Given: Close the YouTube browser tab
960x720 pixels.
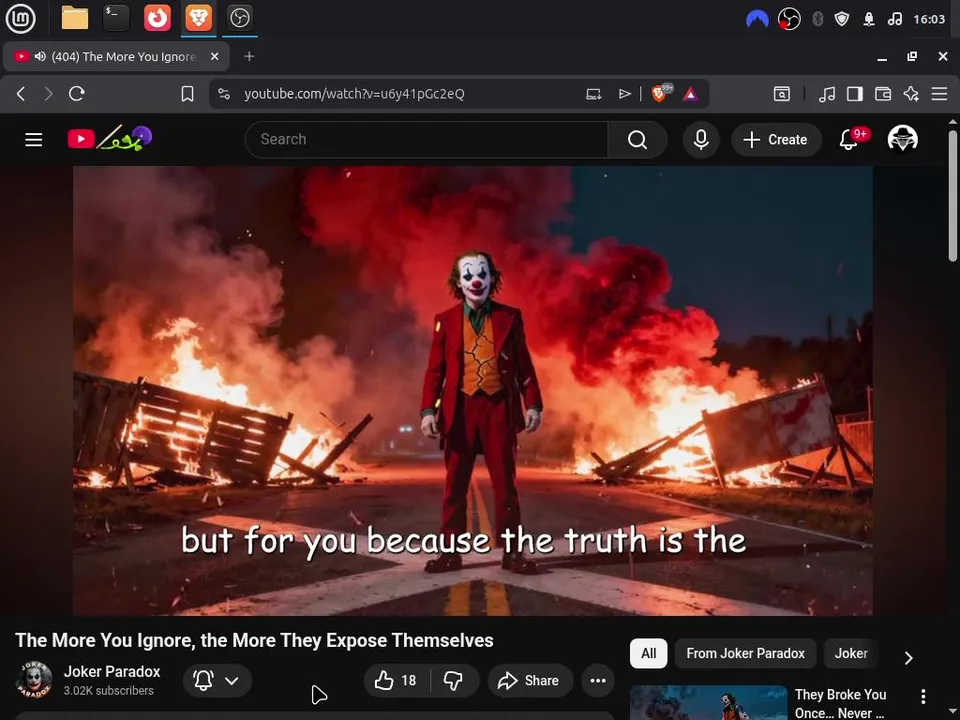Looking at the screenshot, I should pos(214,56).
